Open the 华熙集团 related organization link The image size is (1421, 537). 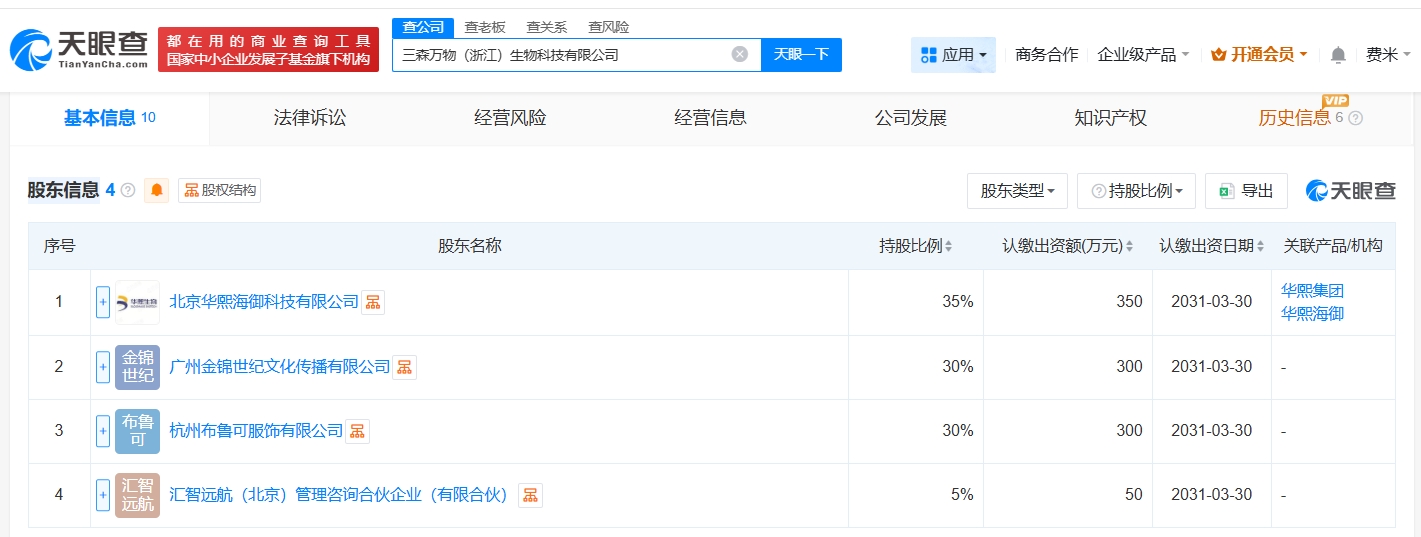pyautogui.click(x=1312, y=291)
